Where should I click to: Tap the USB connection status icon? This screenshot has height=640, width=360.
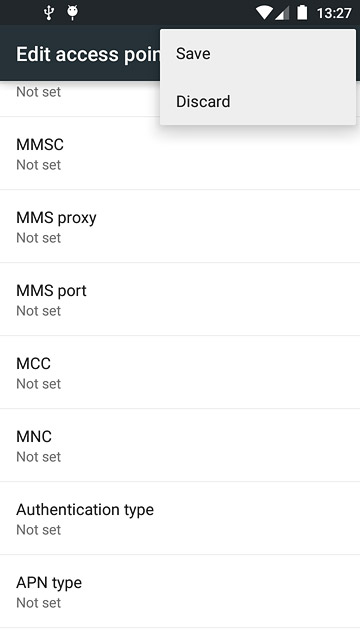click(49, 13)
